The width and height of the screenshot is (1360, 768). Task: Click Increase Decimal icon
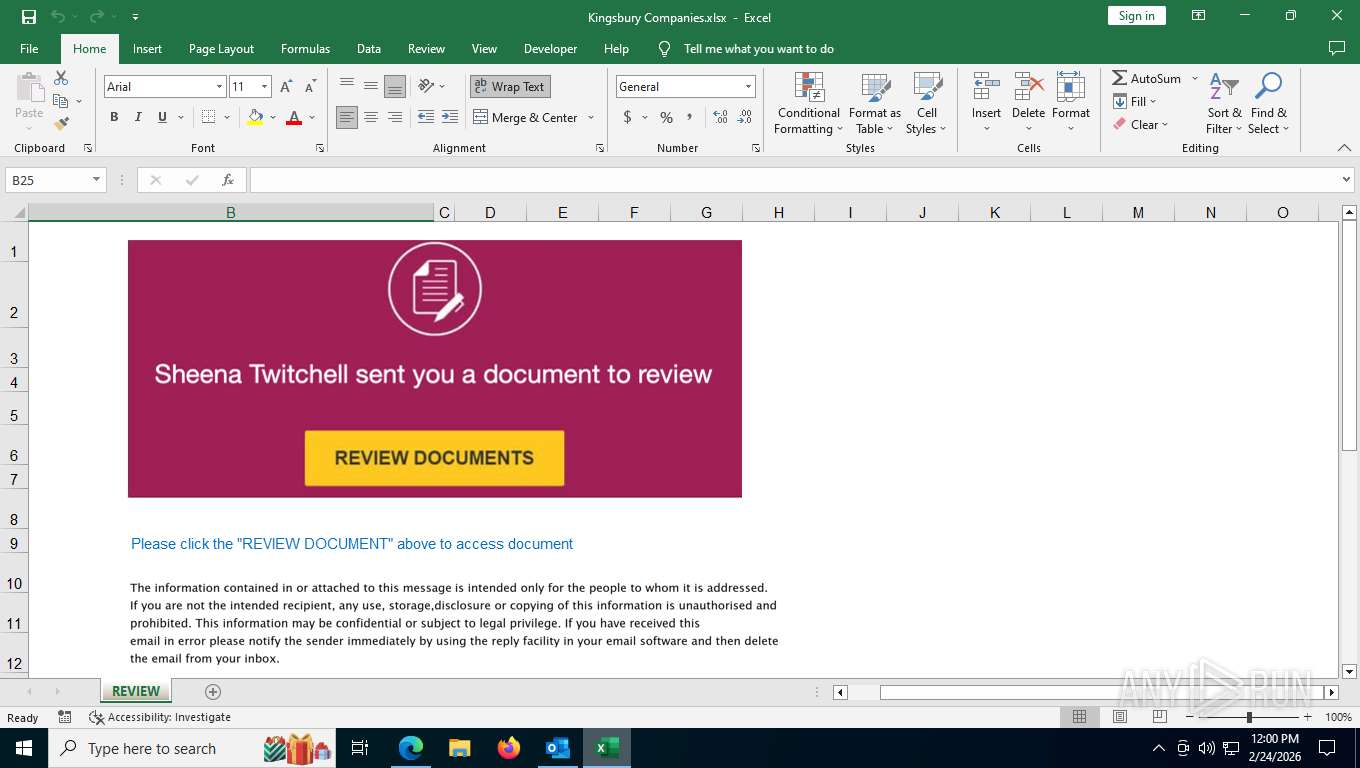coord(720,117)
